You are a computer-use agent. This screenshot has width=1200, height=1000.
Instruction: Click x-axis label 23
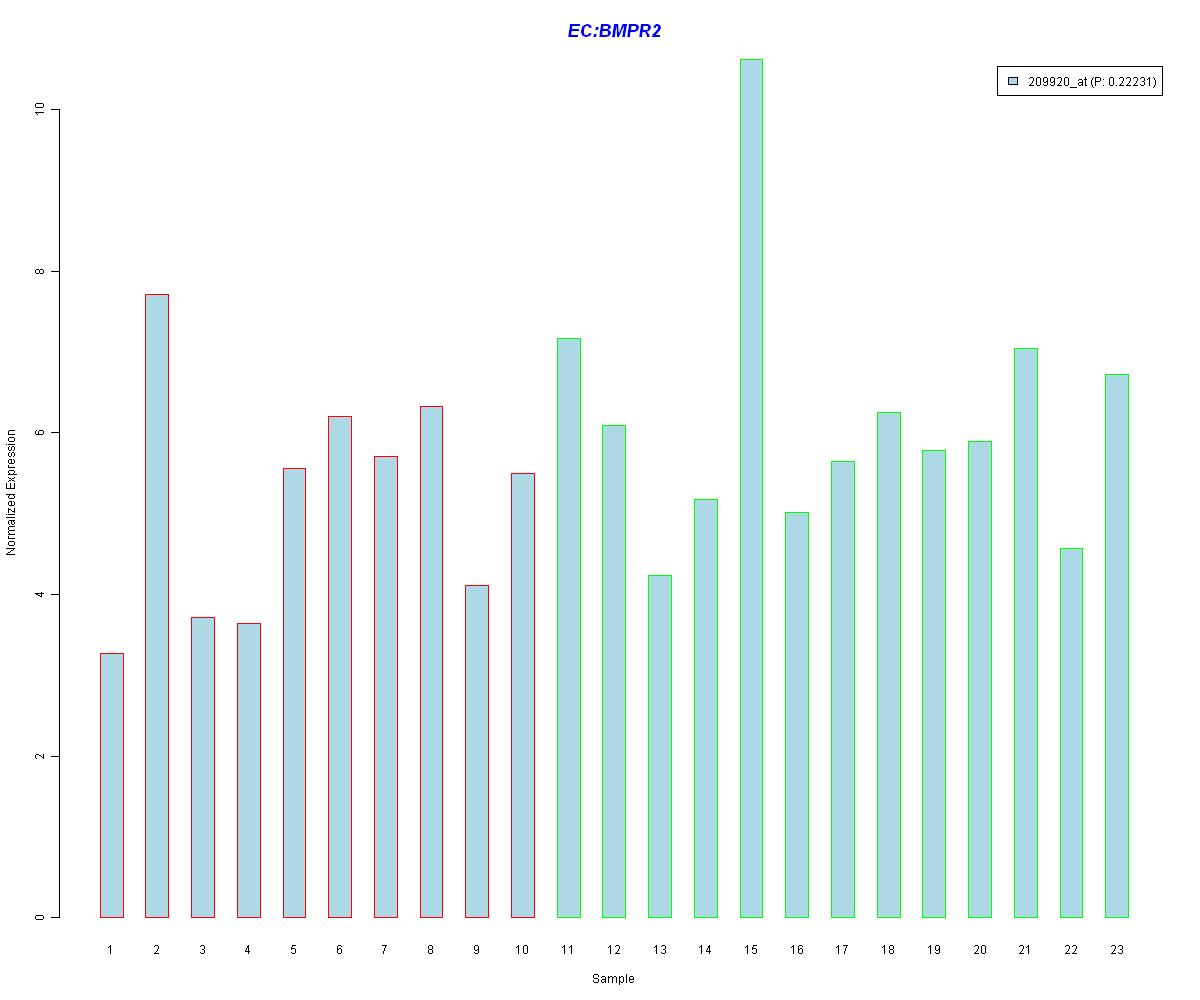coord(1117,949)
